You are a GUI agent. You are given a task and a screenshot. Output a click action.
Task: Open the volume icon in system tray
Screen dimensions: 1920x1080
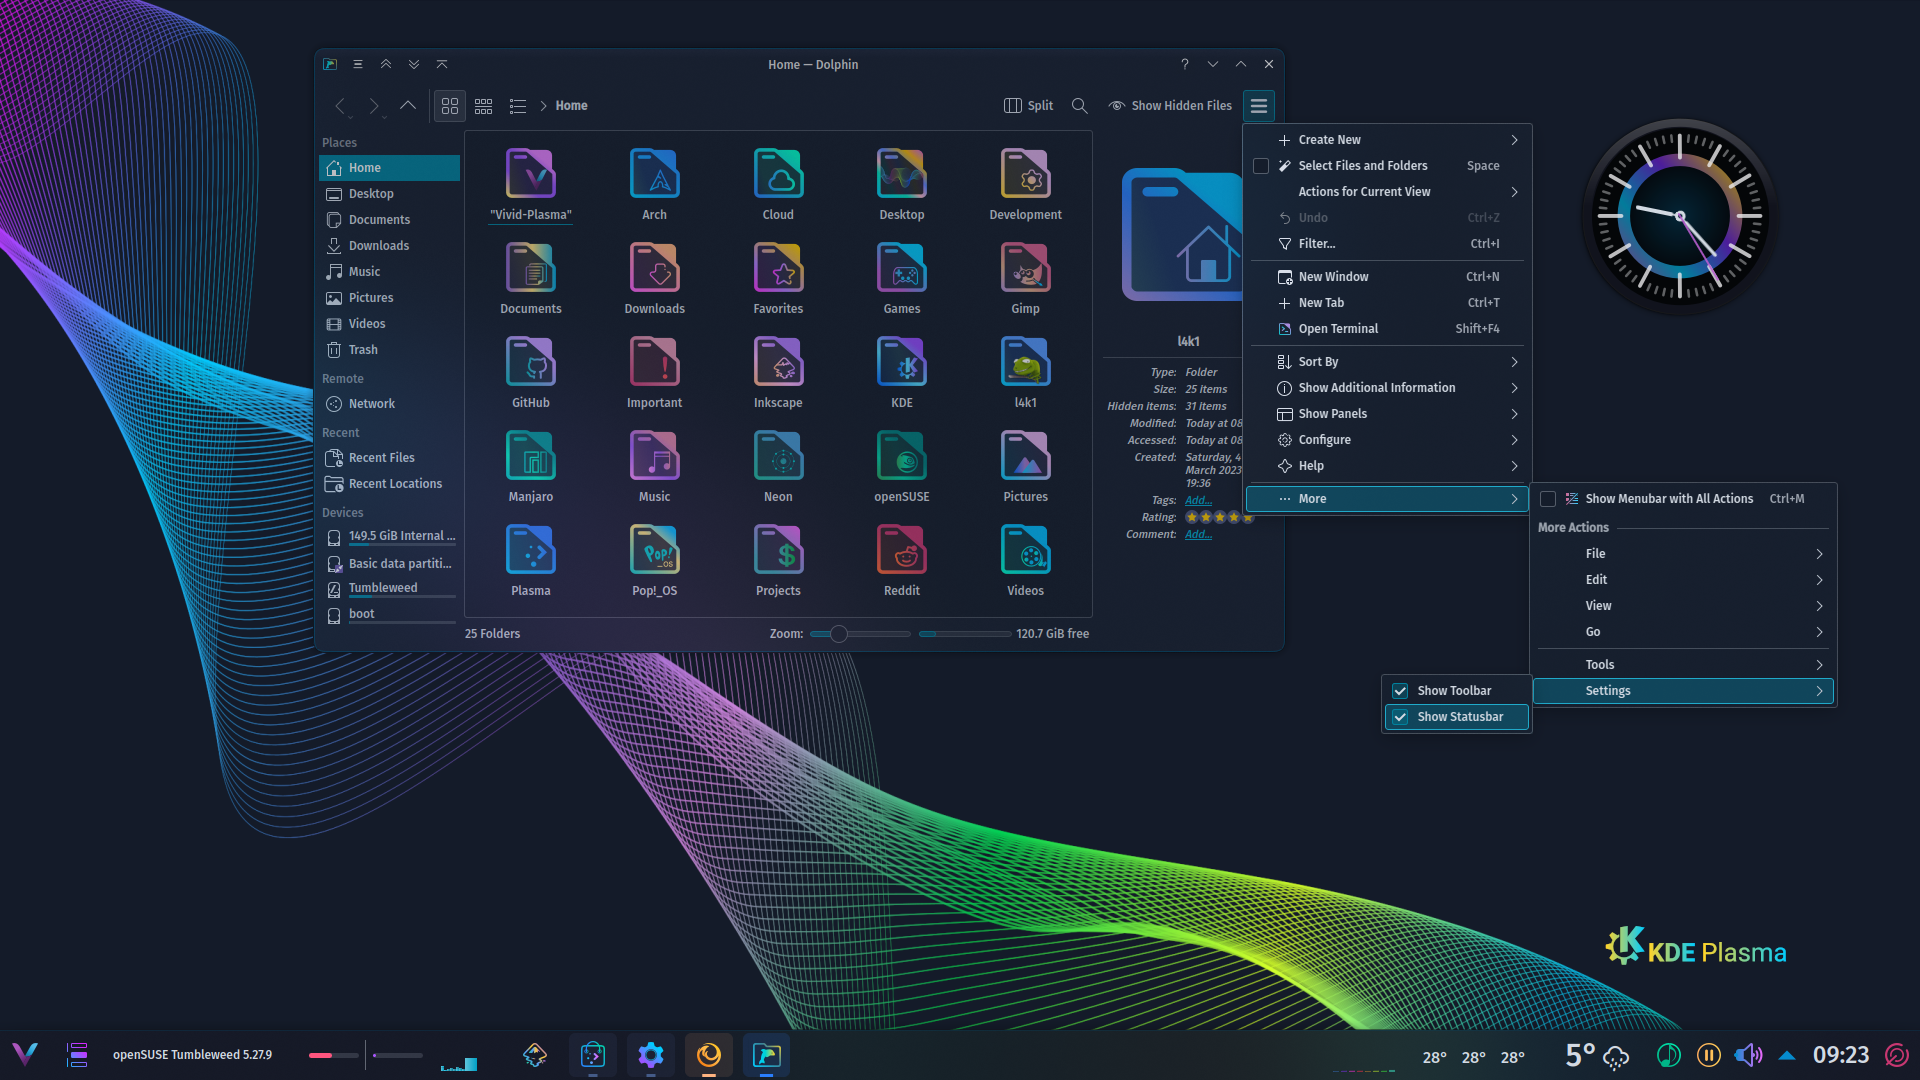click(1748, 1055)
